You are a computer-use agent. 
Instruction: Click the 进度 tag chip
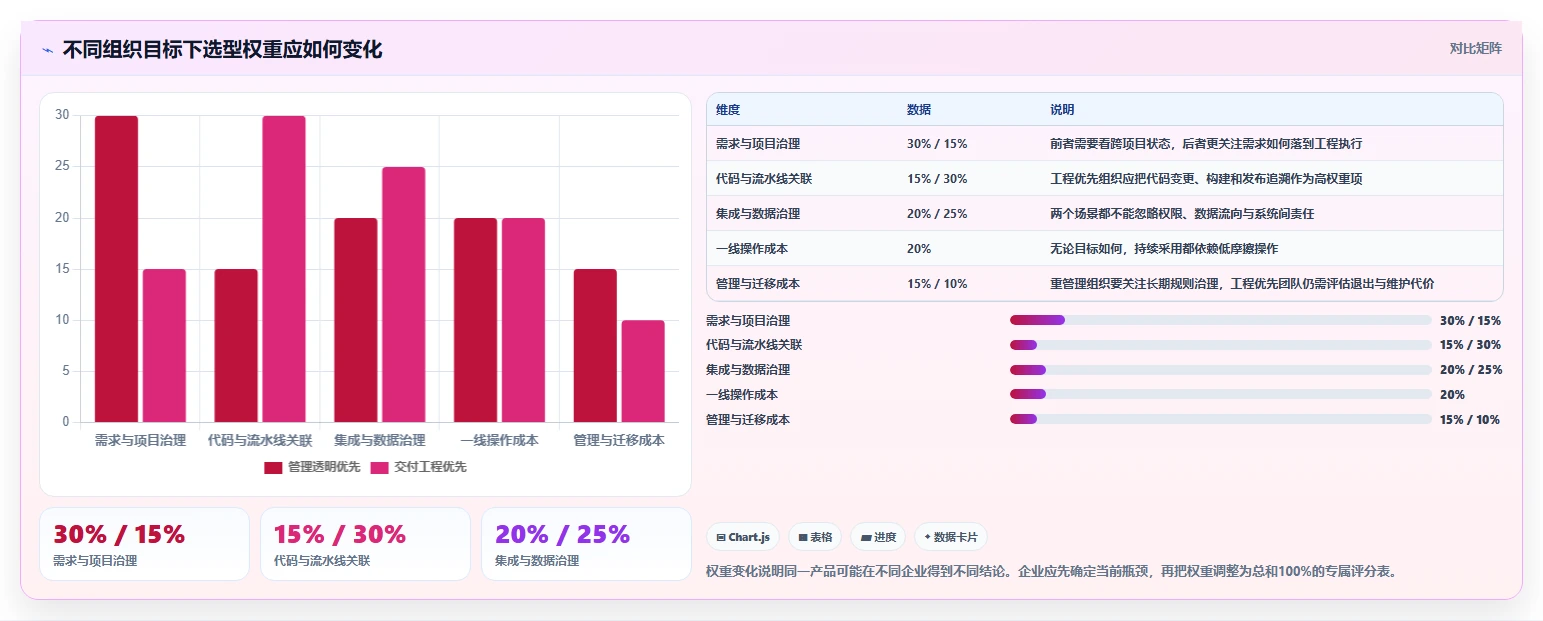(x=877, y=537)
